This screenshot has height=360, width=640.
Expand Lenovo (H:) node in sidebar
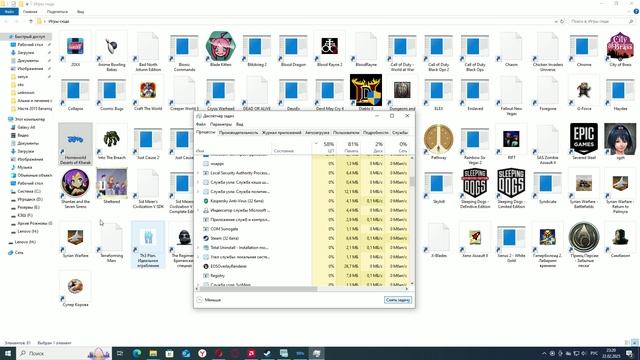(x=5, y=242)
